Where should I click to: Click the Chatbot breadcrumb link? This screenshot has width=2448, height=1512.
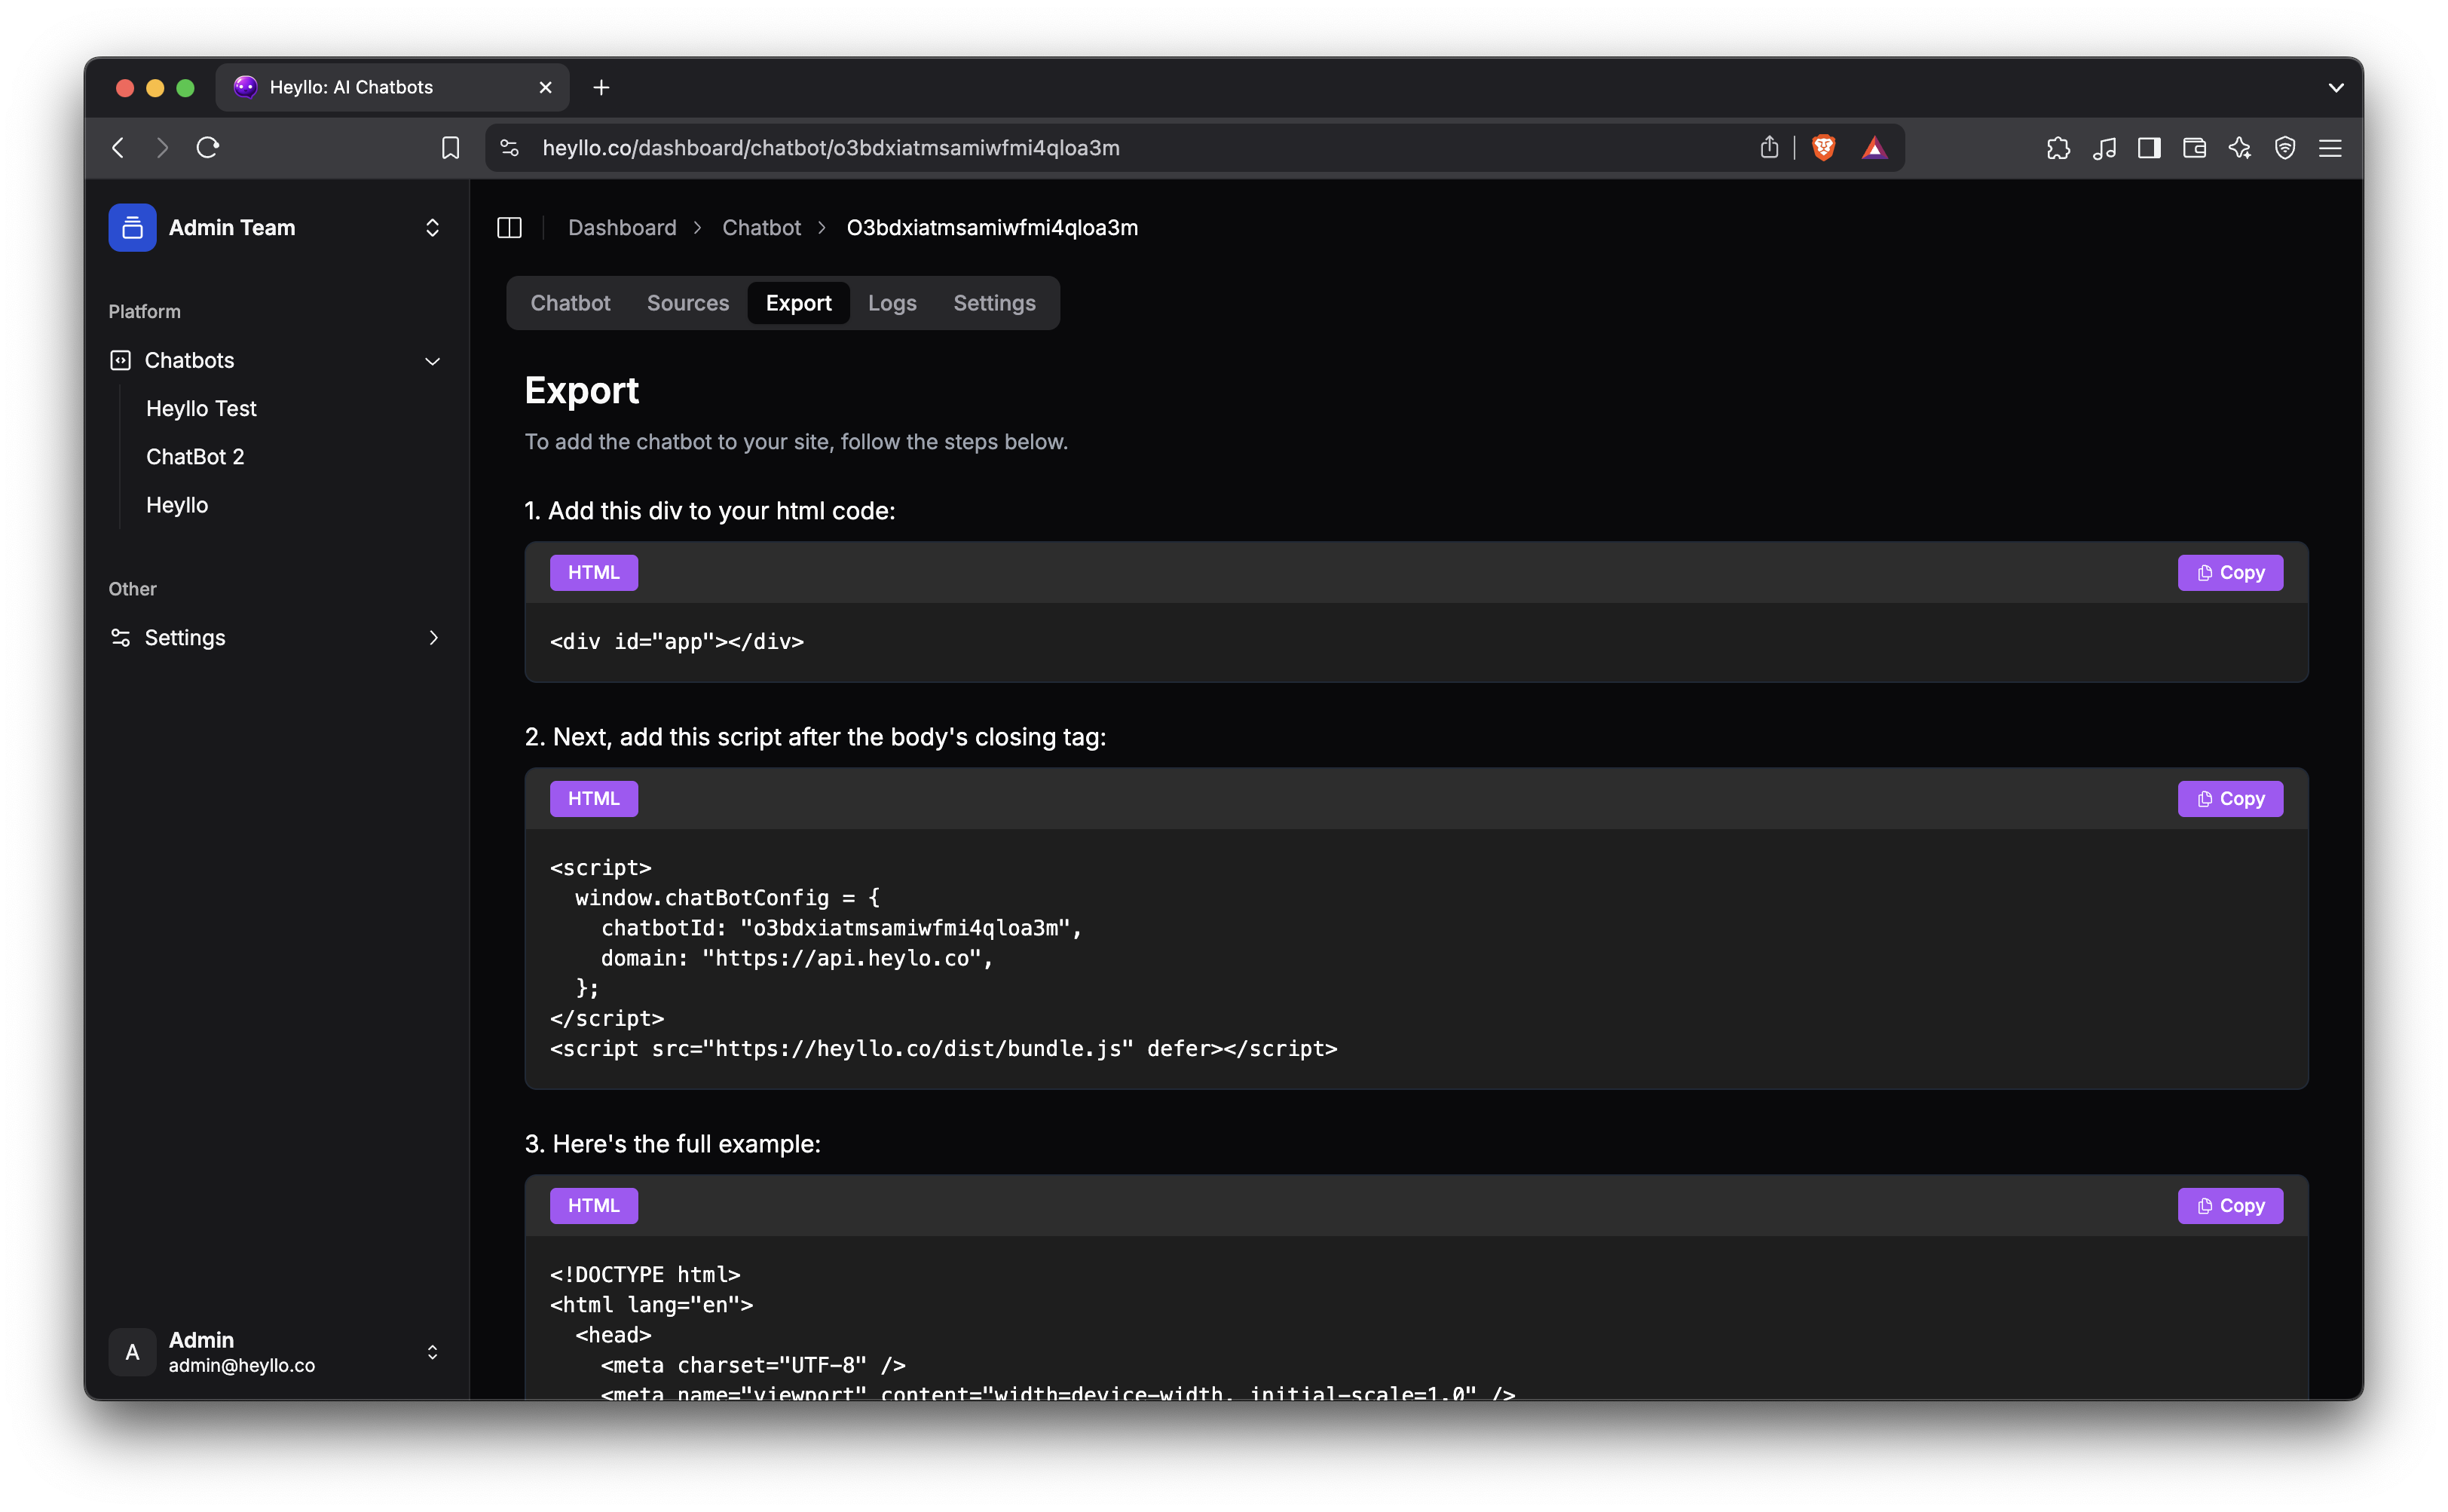pos(761,228)
